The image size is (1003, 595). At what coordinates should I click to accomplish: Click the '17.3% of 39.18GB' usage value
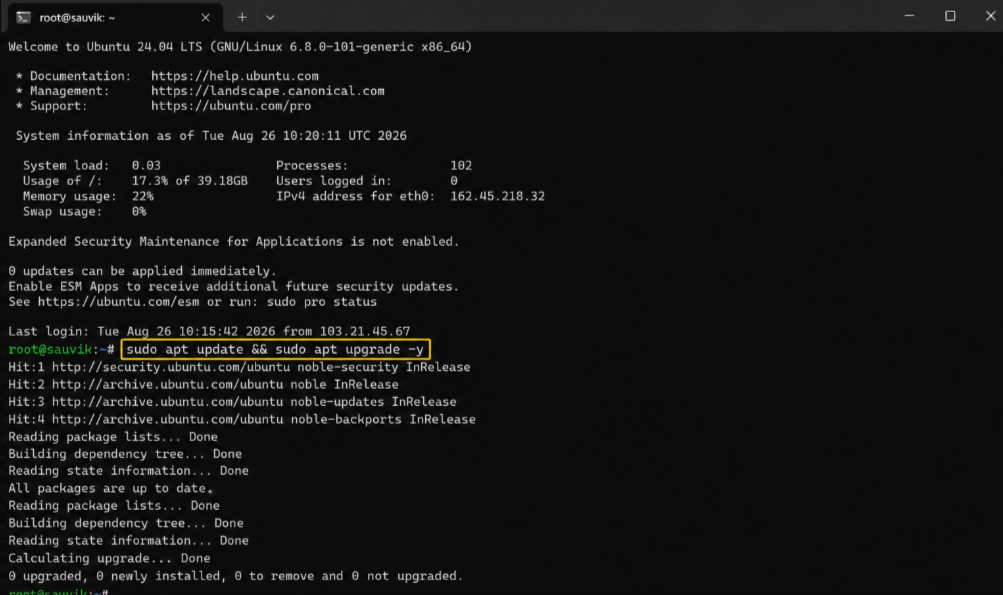[189, 181]
